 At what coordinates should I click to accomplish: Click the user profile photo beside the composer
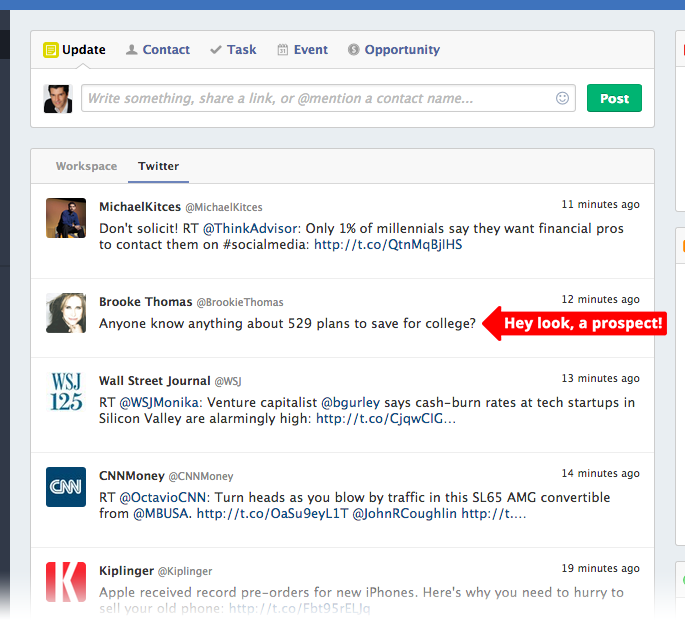[x=58, y=99]
